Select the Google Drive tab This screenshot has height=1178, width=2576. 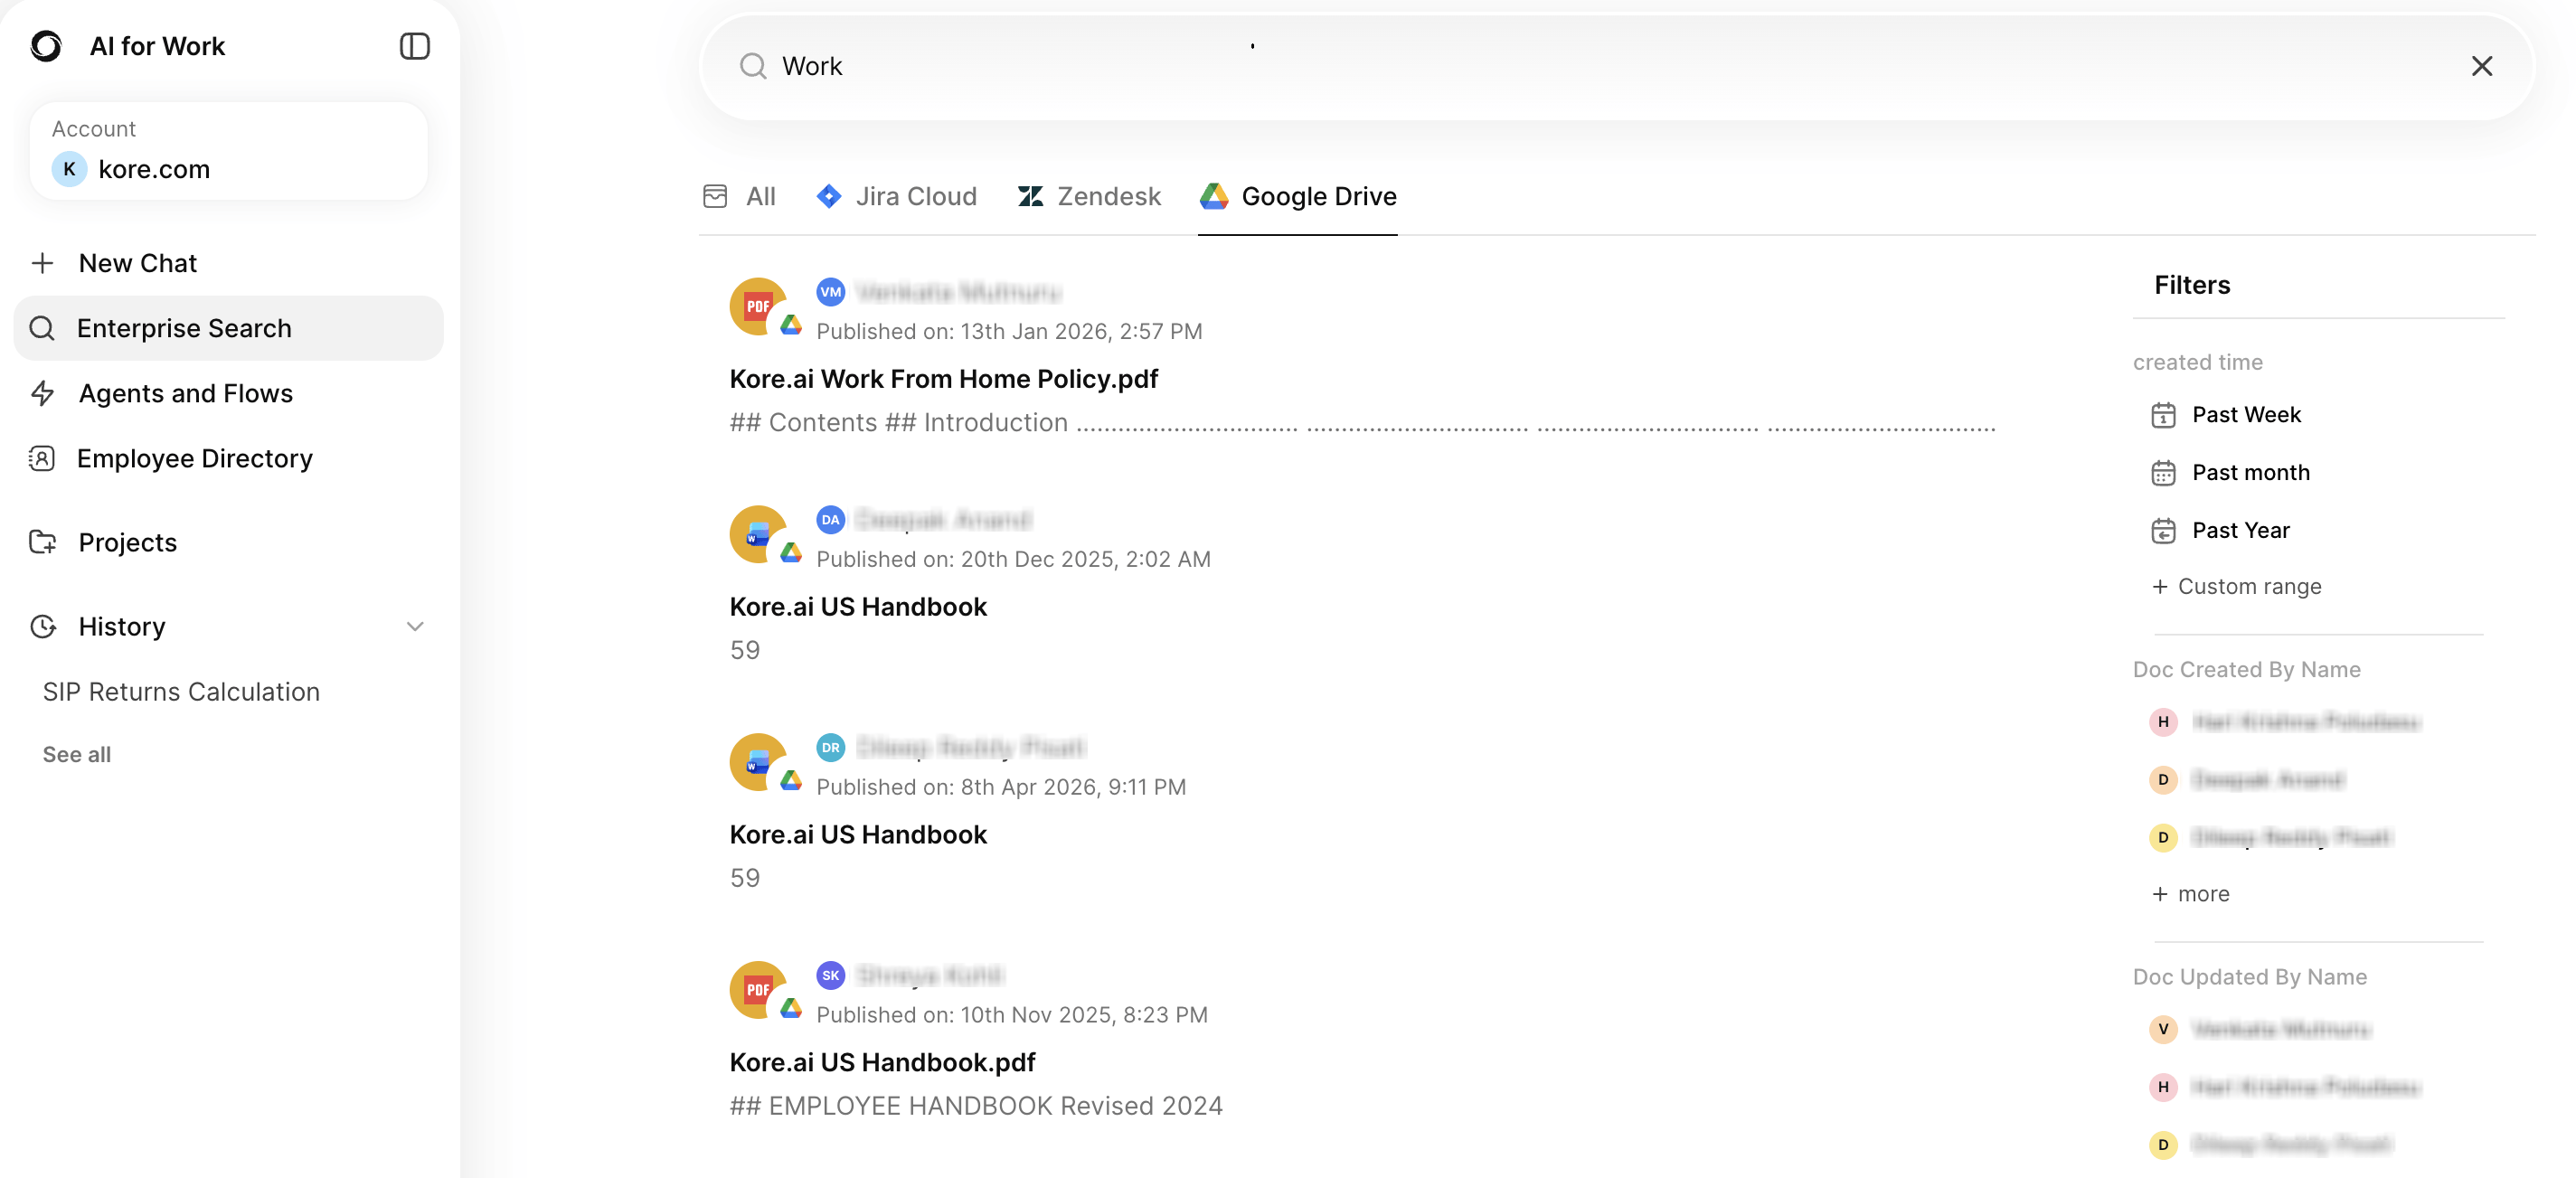[1298, 196]
